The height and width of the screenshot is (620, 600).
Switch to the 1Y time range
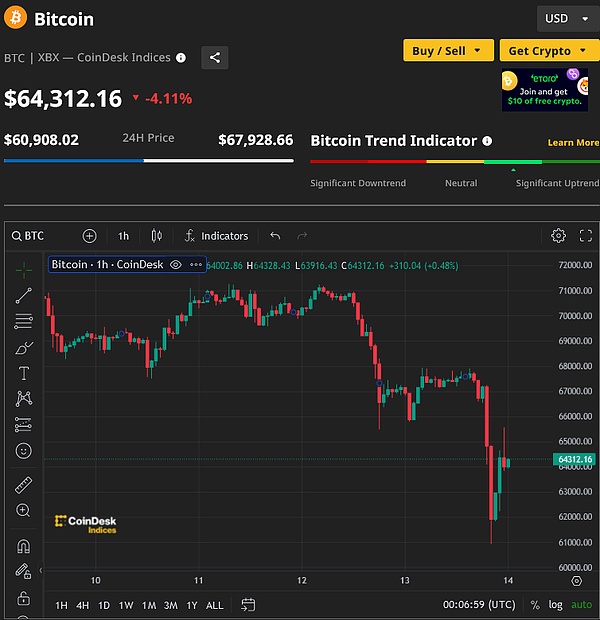point(192,605)
